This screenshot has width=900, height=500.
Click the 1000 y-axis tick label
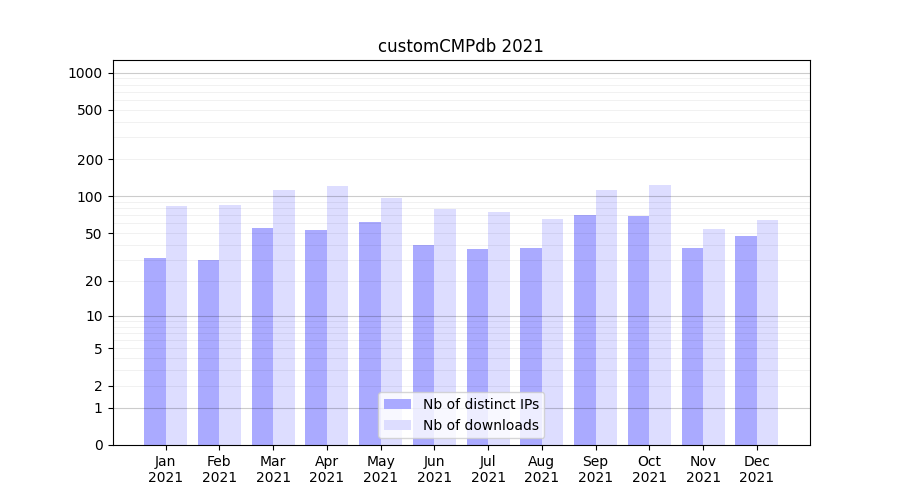[85, 73]
